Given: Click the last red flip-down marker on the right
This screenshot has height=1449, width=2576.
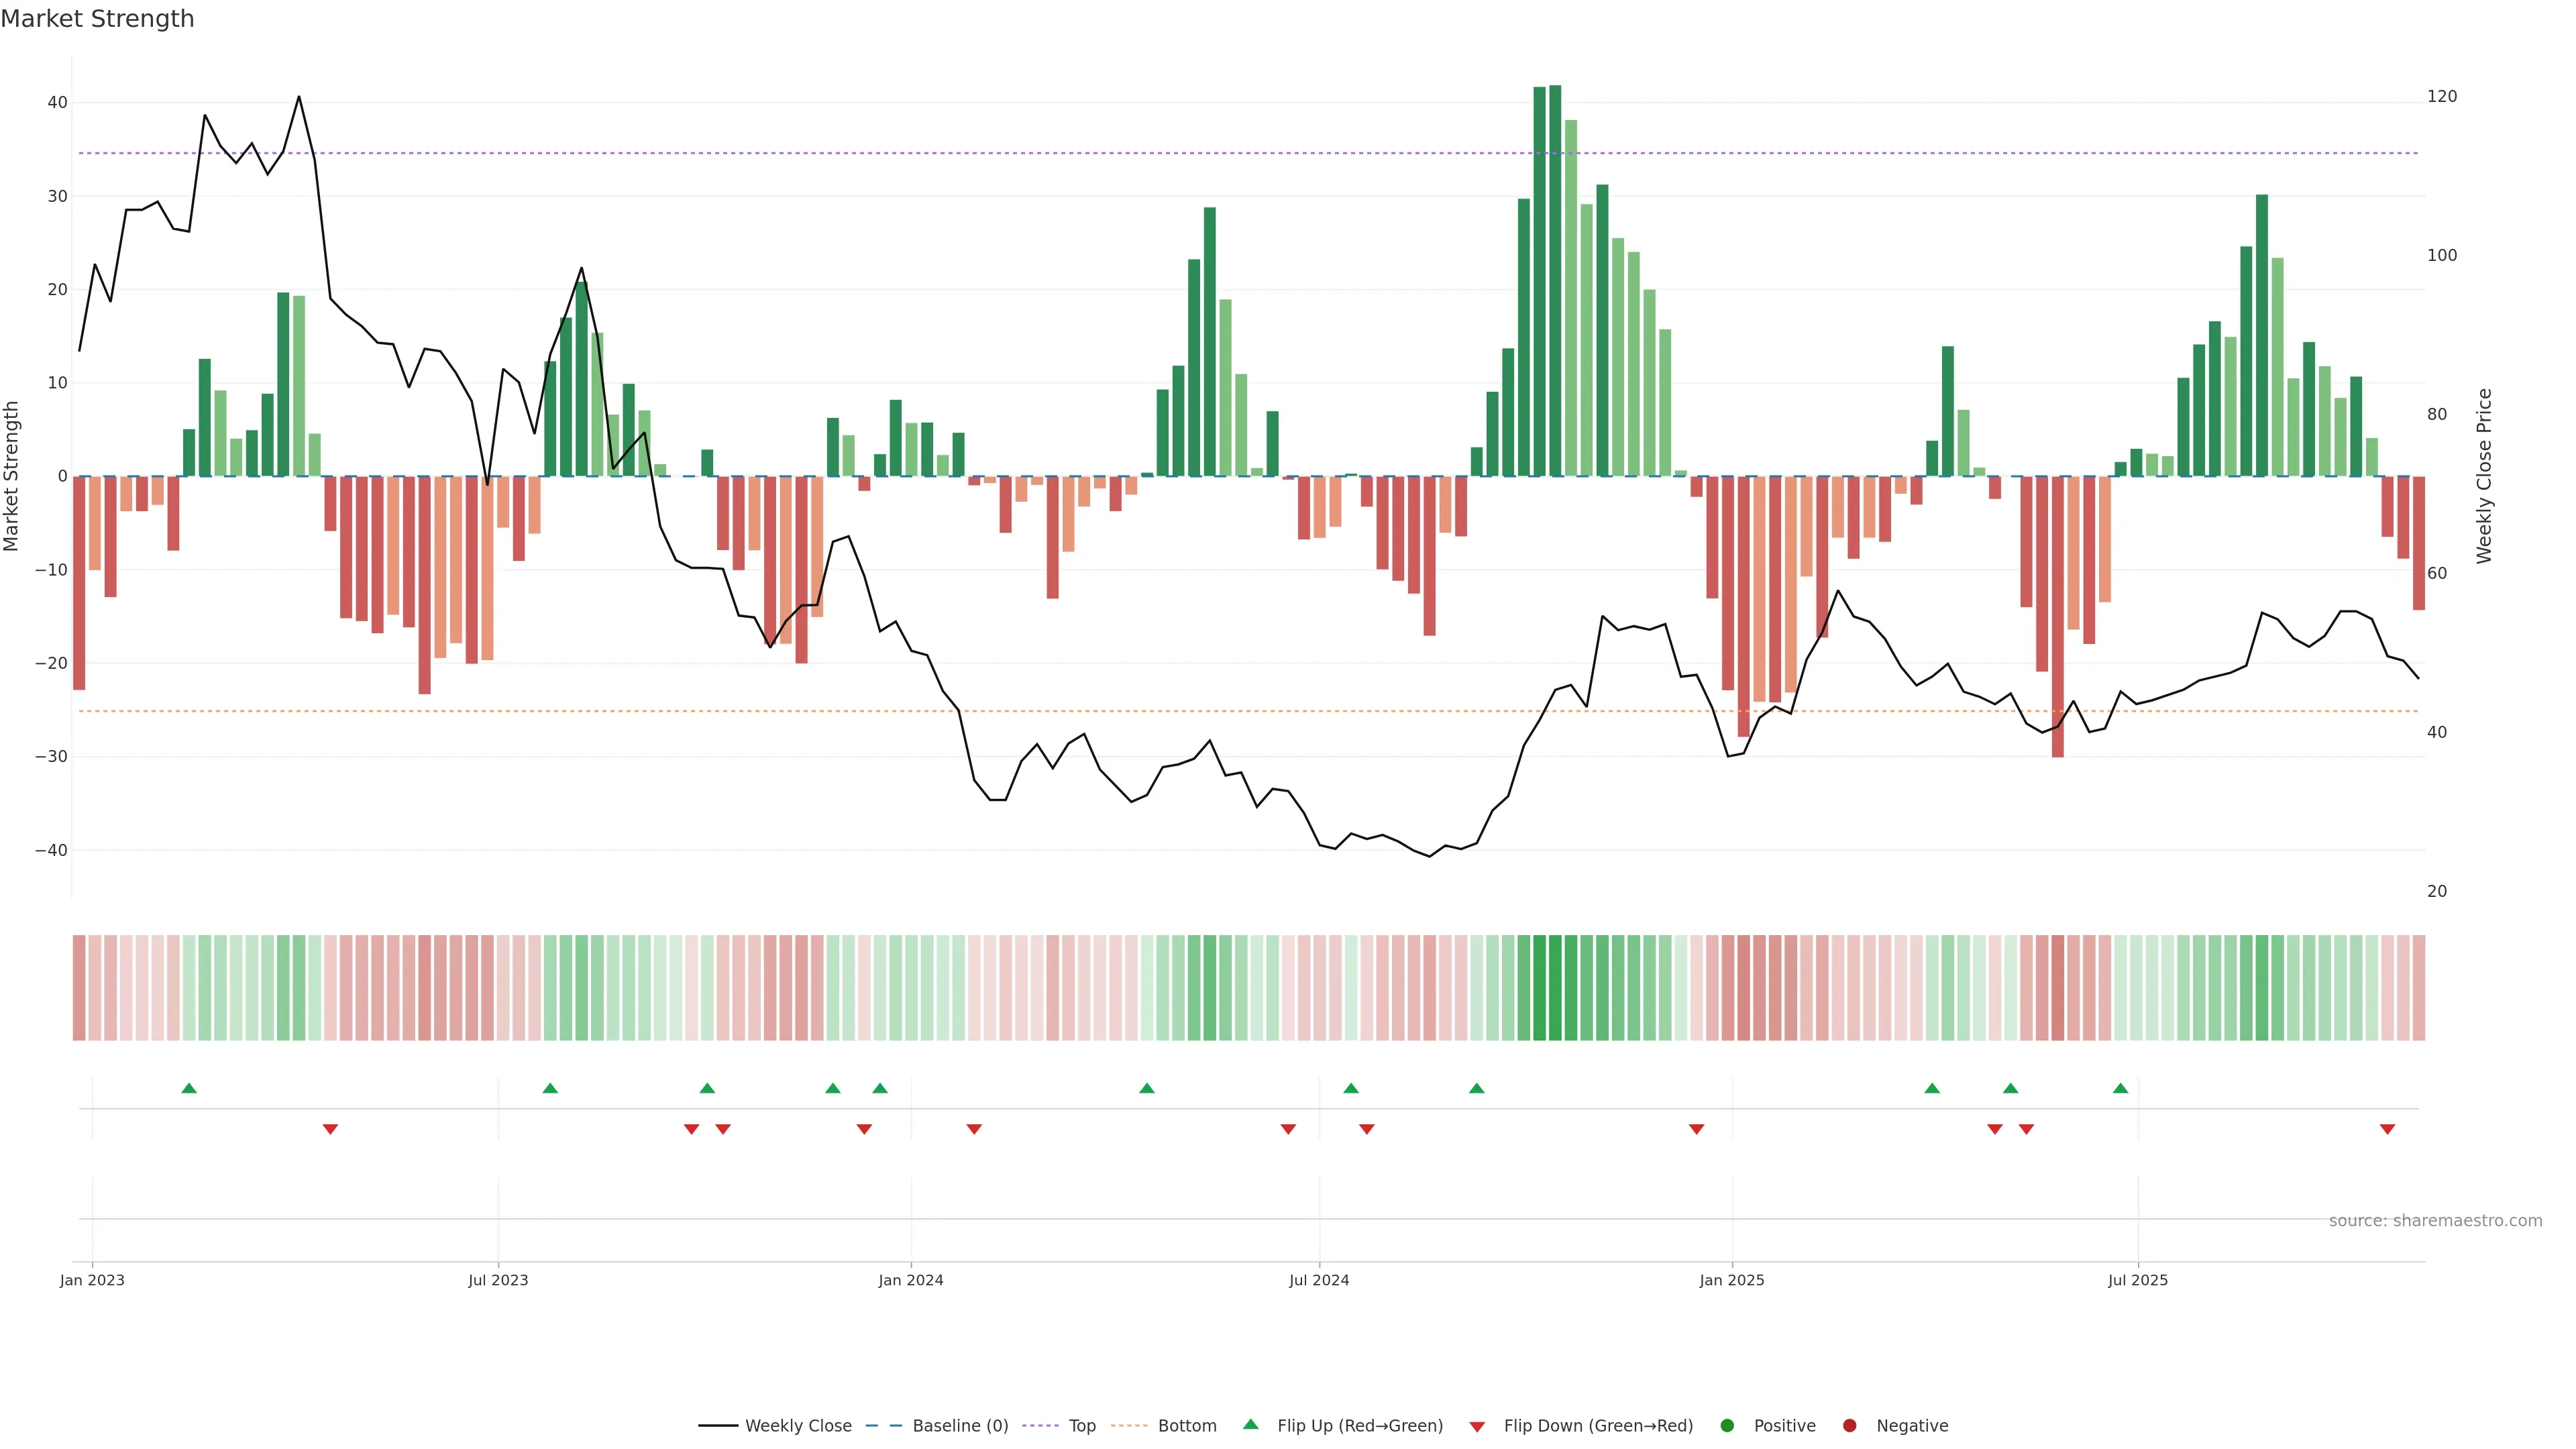Looking at the screenshot, I should pyautogui.click(x=2387, y=1129).
